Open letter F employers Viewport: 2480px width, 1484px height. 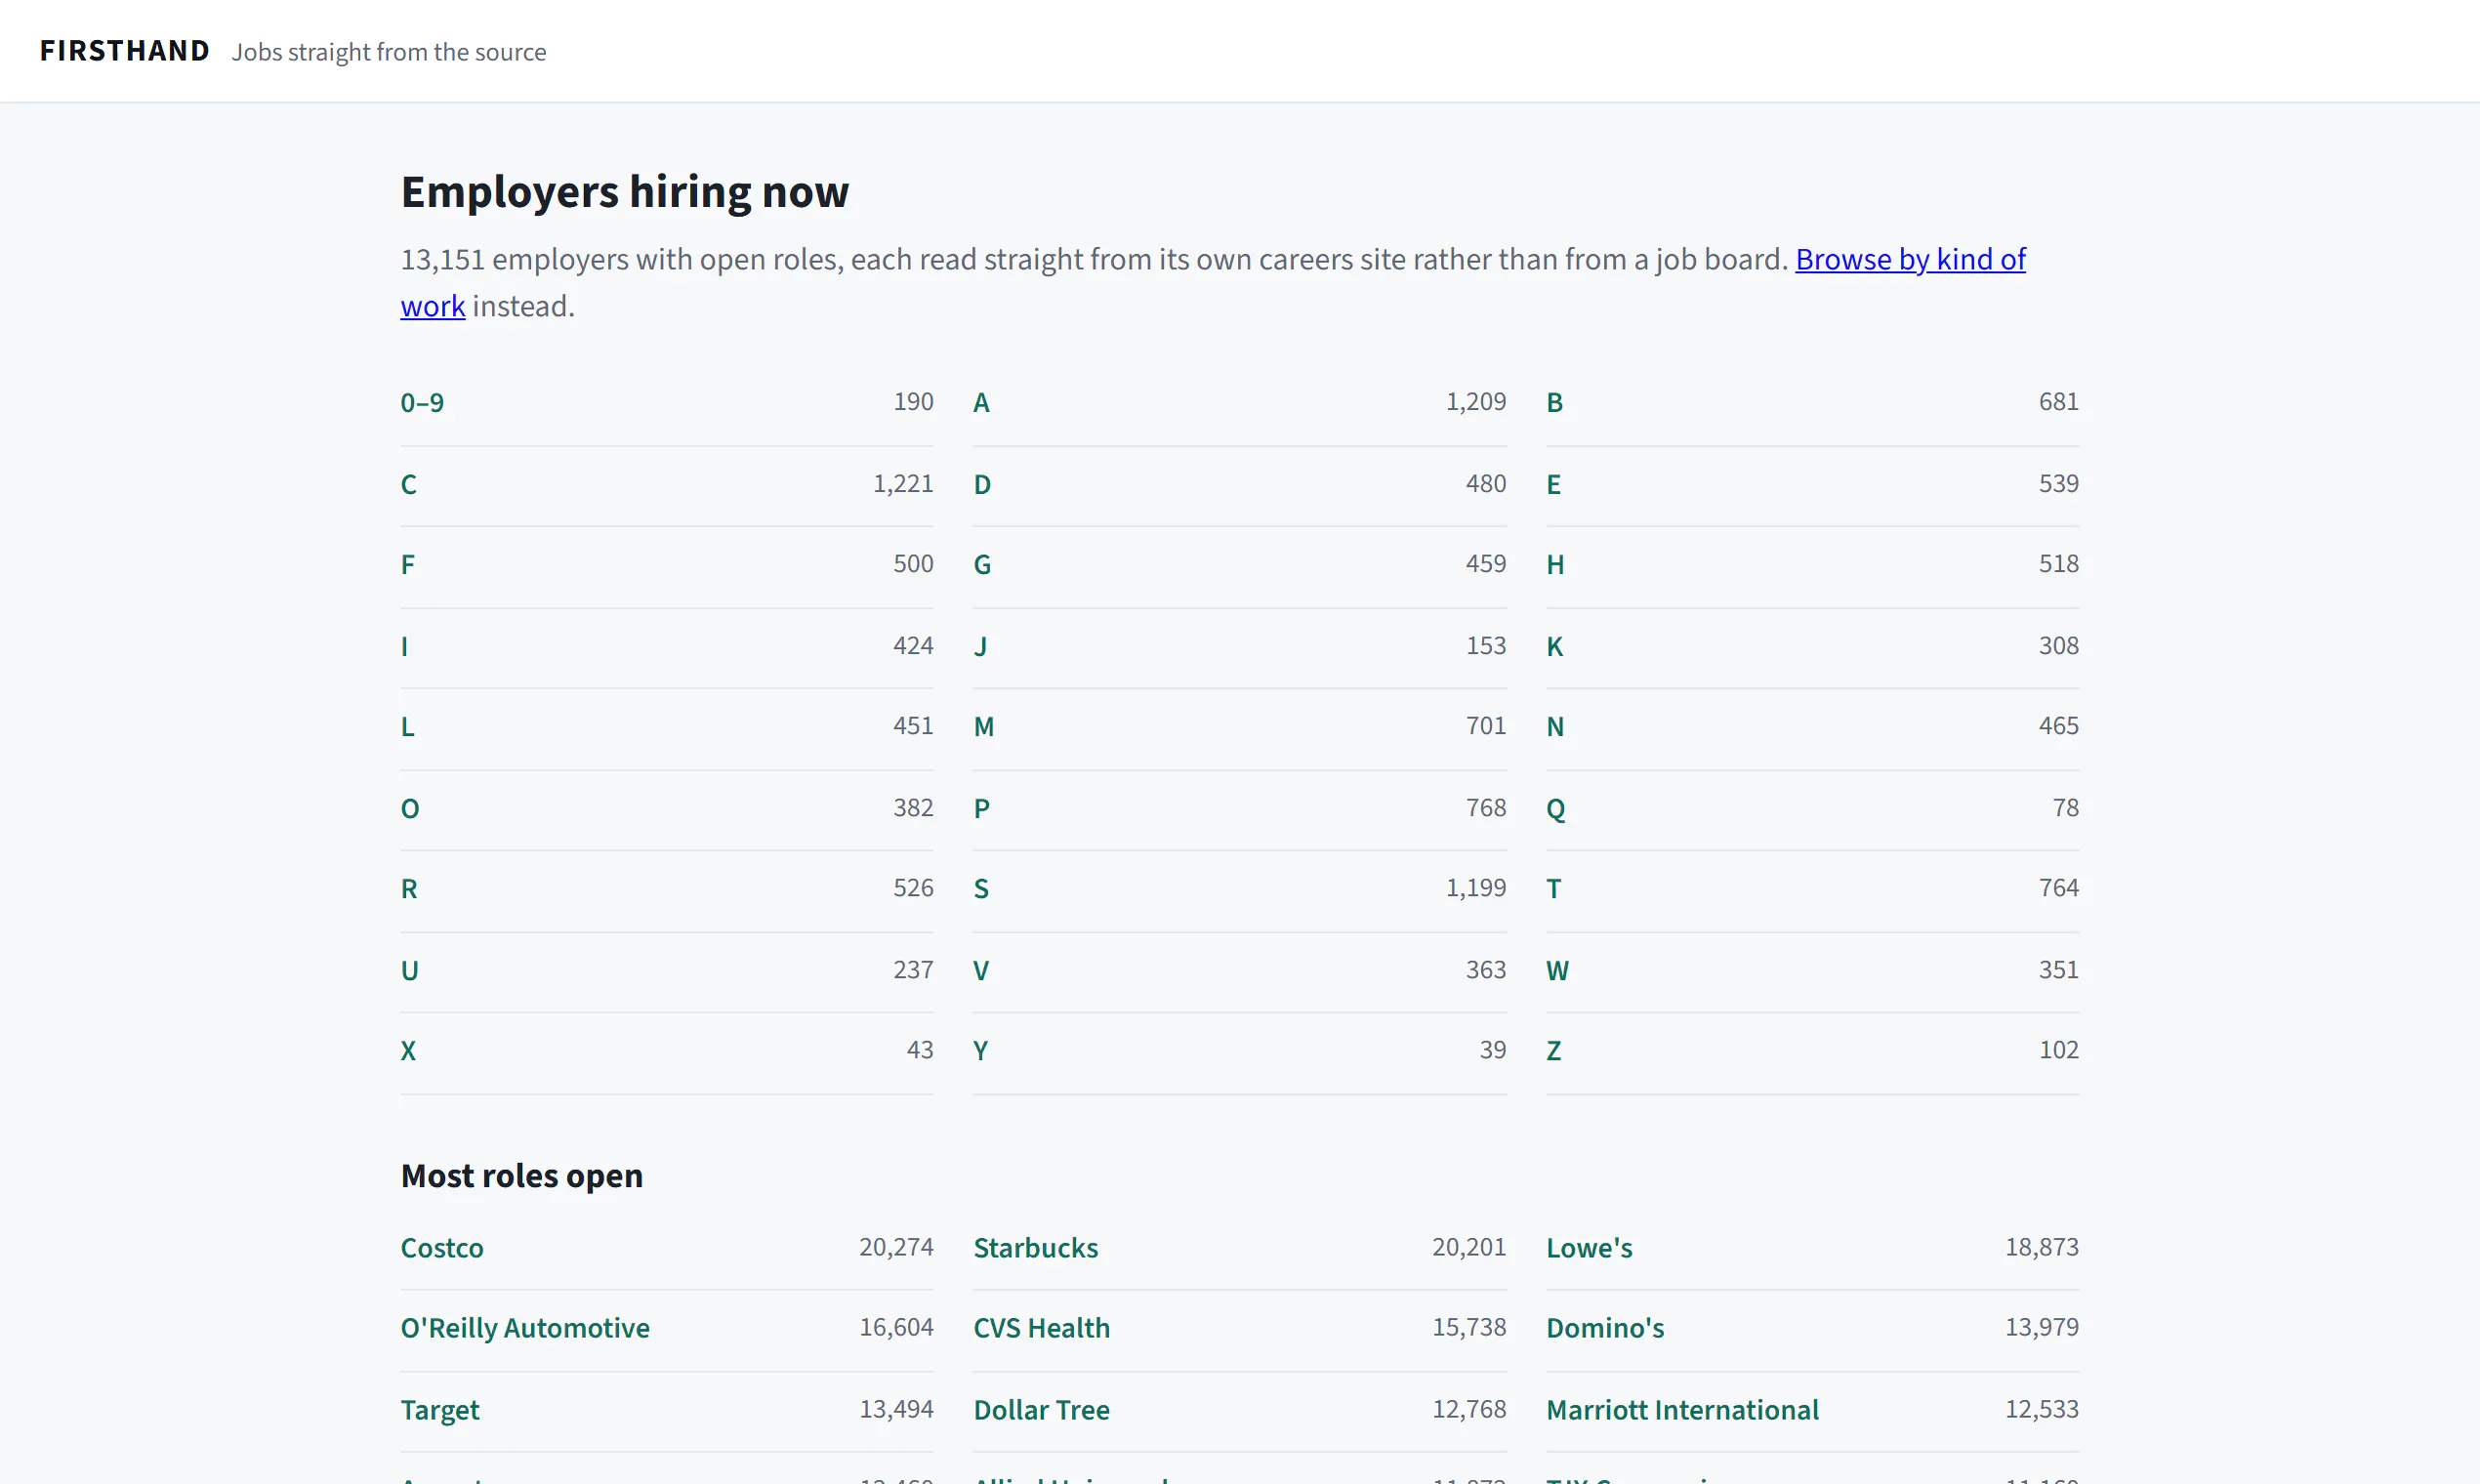tap(407, 565)
